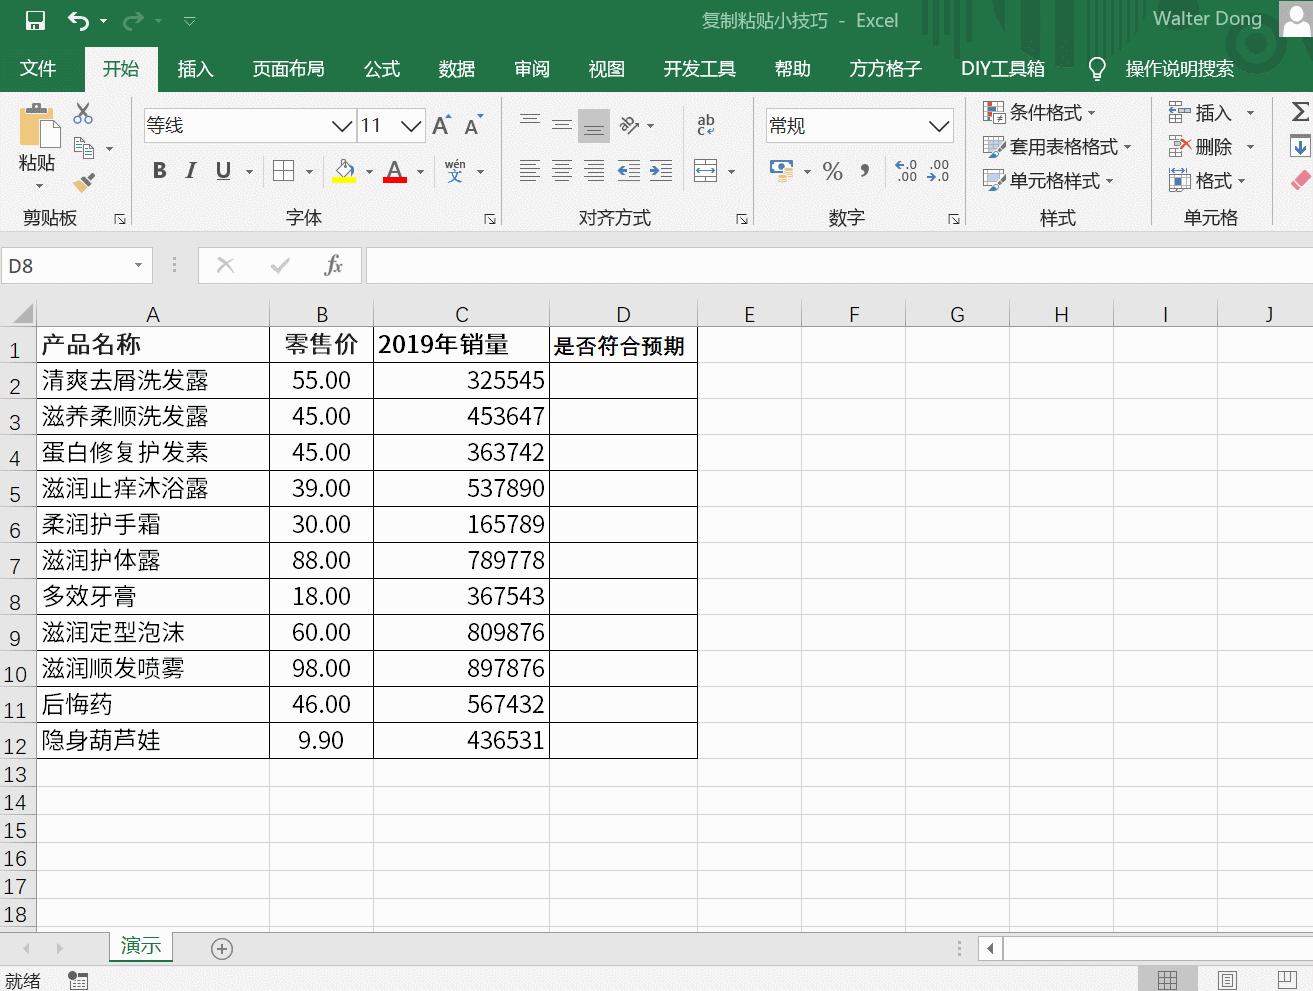Screen dimensions: 1313x991
Task: Open the fill color dropdown arrow
Action: 368,170
